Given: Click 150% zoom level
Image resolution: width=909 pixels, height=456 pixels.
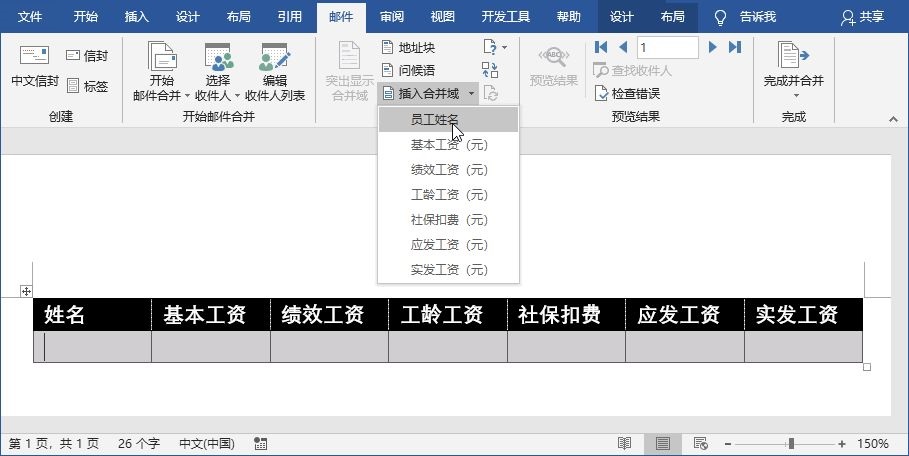Looking at the screenshot, I should point(872,444).
